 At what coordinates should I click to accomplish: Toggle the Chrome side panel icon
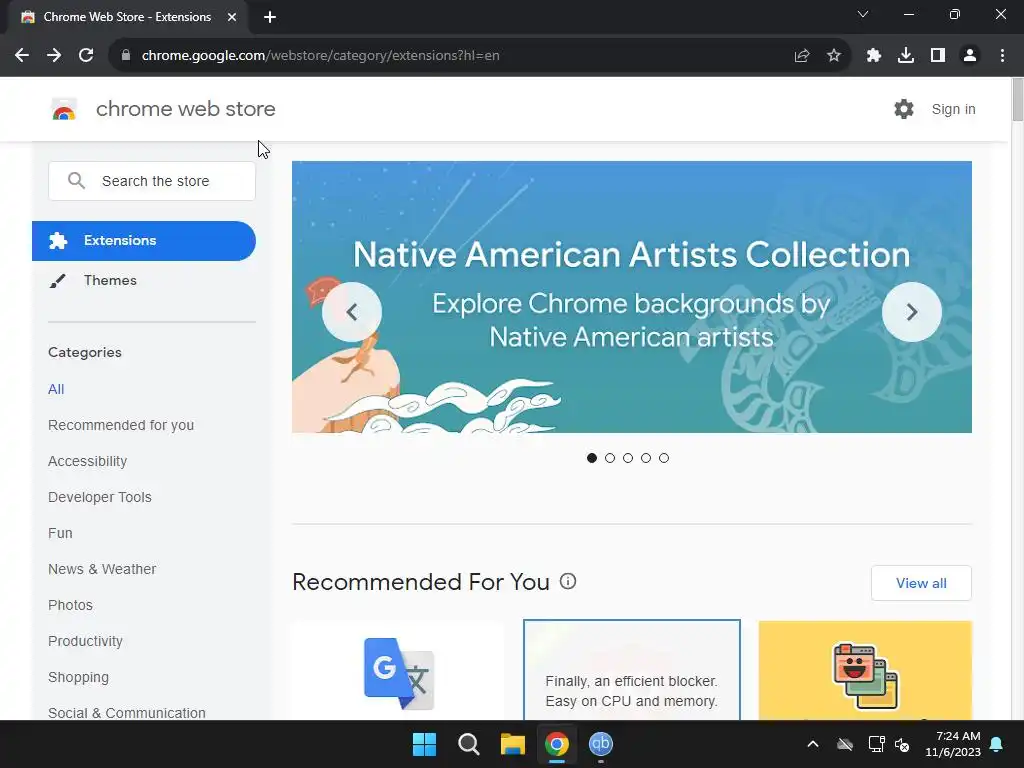(938, 56)
